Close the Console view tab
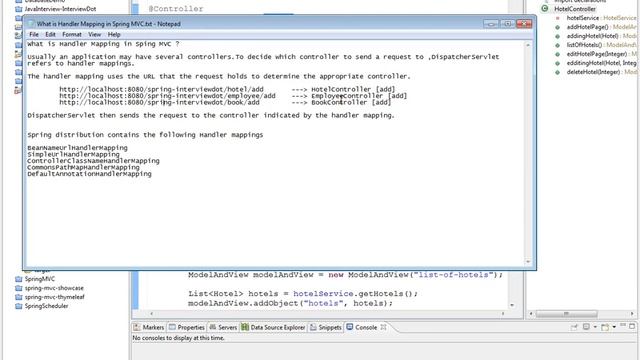Viewport: 640px width, 360px height. (x=383, y=327)
